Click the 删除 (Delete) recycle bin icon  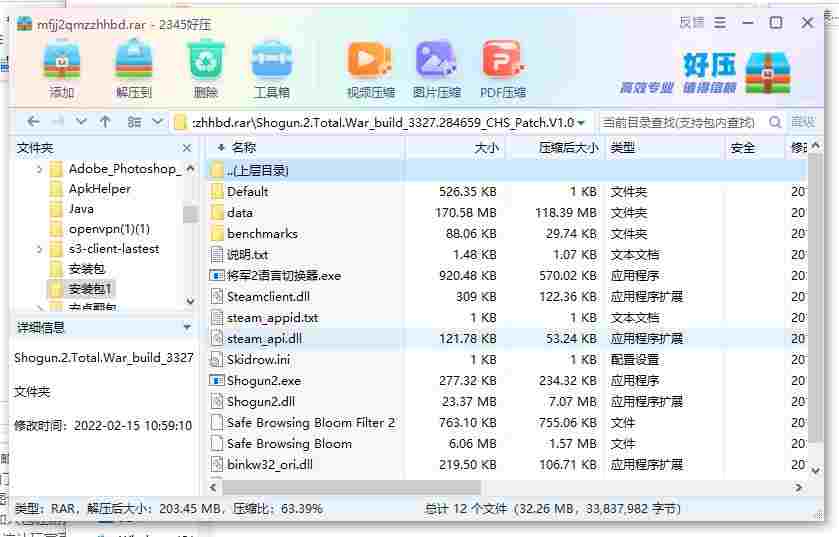205,60
